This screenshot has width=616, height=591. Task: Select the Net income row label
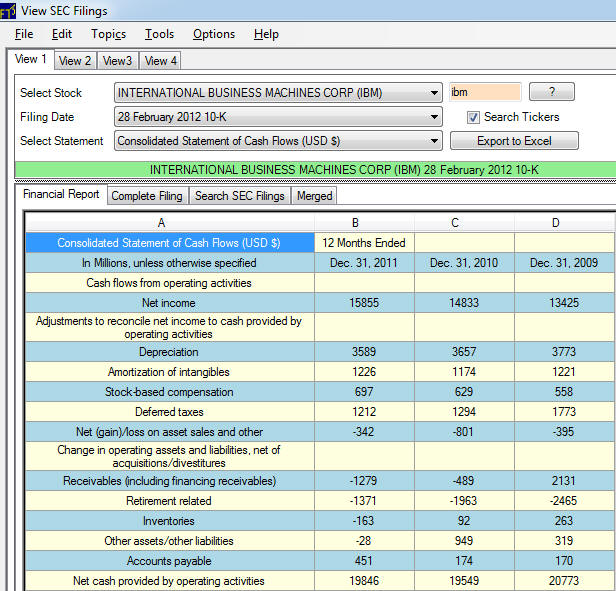click(x=170, y=303)
